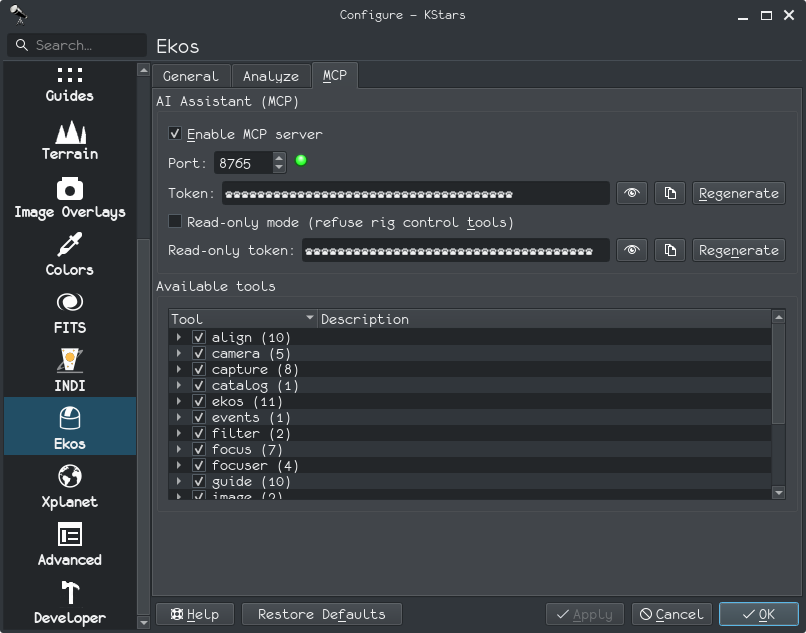Viewport: 806px width, 633px height.
Task: Expand the focuser (4) tree row
Action: point(179,465)
